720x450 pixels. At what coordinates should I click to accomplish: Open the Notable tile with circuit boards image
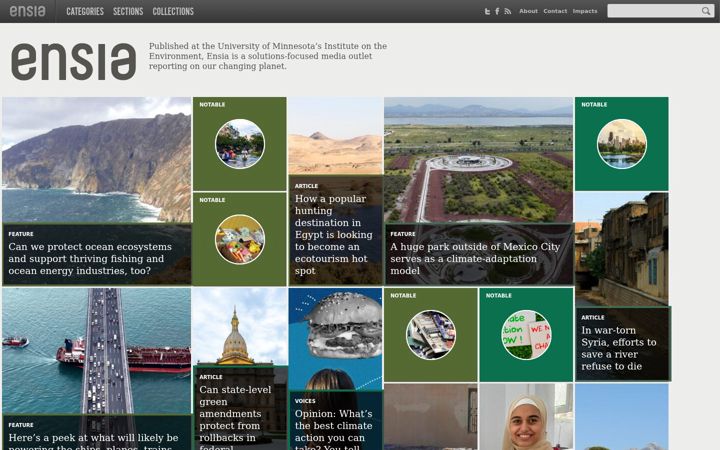[x=431, y=335]
